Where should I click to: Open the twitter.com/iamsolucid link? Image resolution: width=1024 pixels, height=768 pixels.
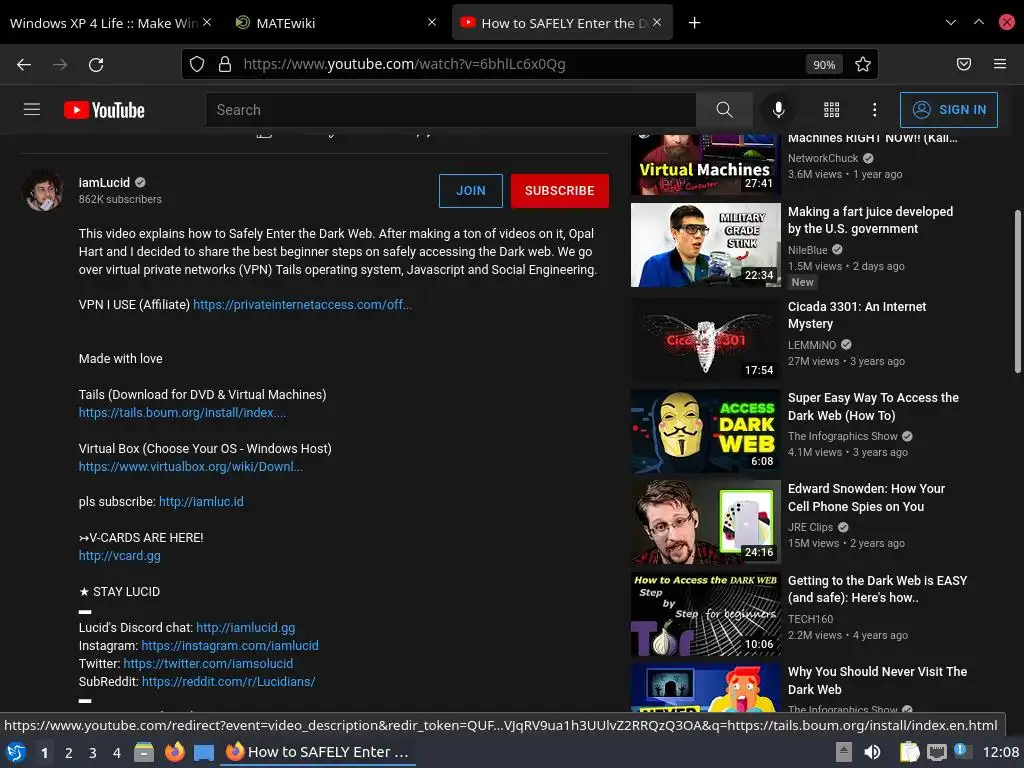pos(208,664)
